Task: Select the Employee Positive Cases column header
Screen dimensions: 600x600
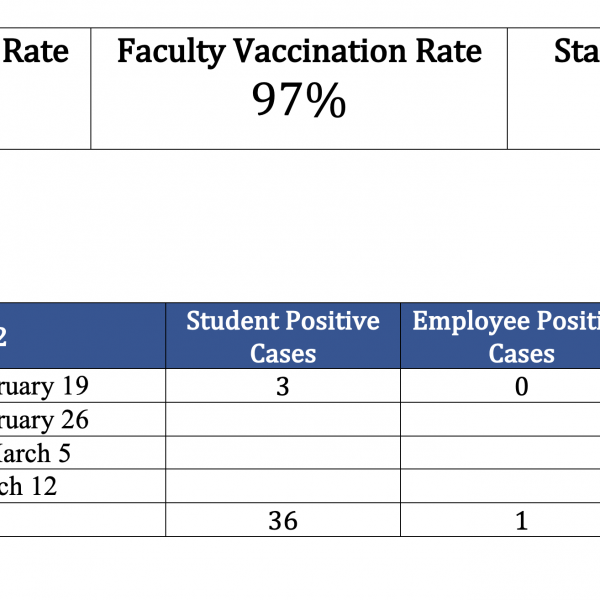Action: (x=505, y=336)
